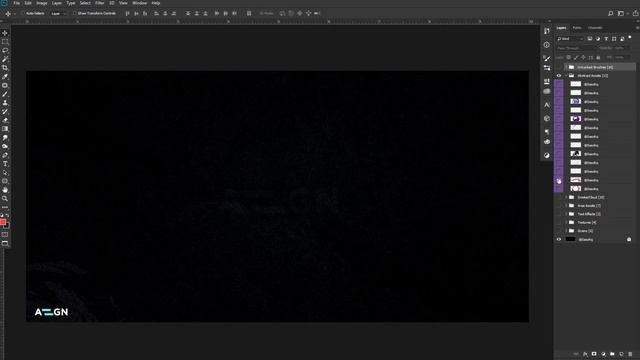Select the Crop tool

5,68
